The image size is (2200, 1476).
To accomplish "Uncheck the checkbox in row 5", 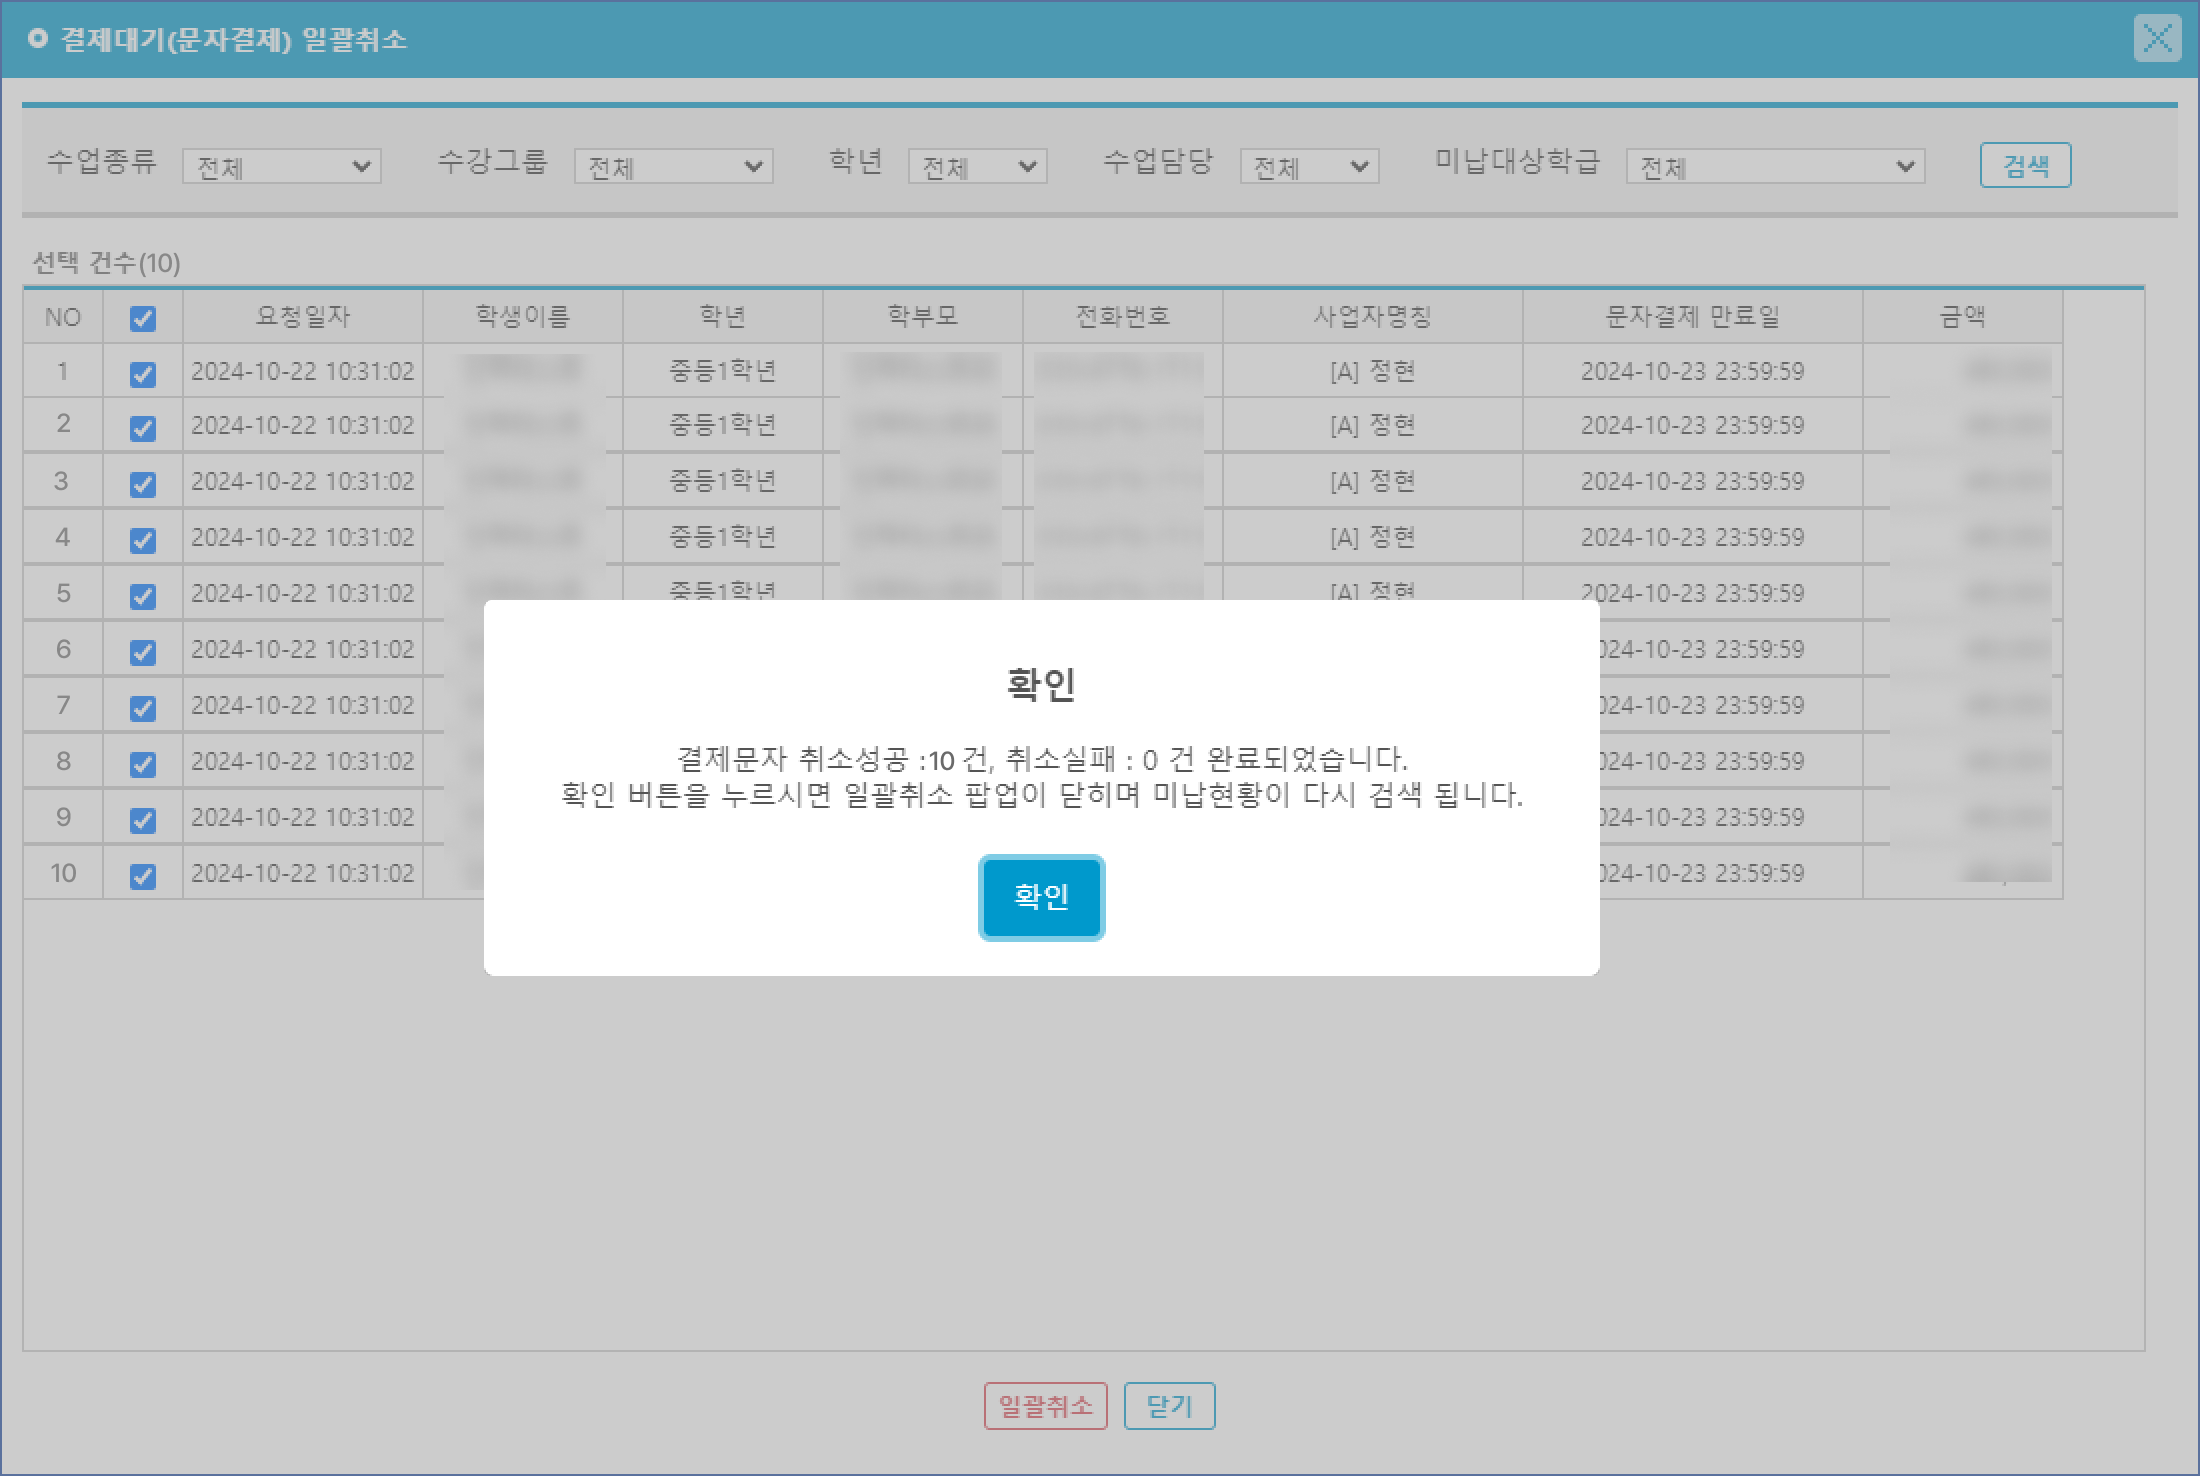I will click(143, 596).
